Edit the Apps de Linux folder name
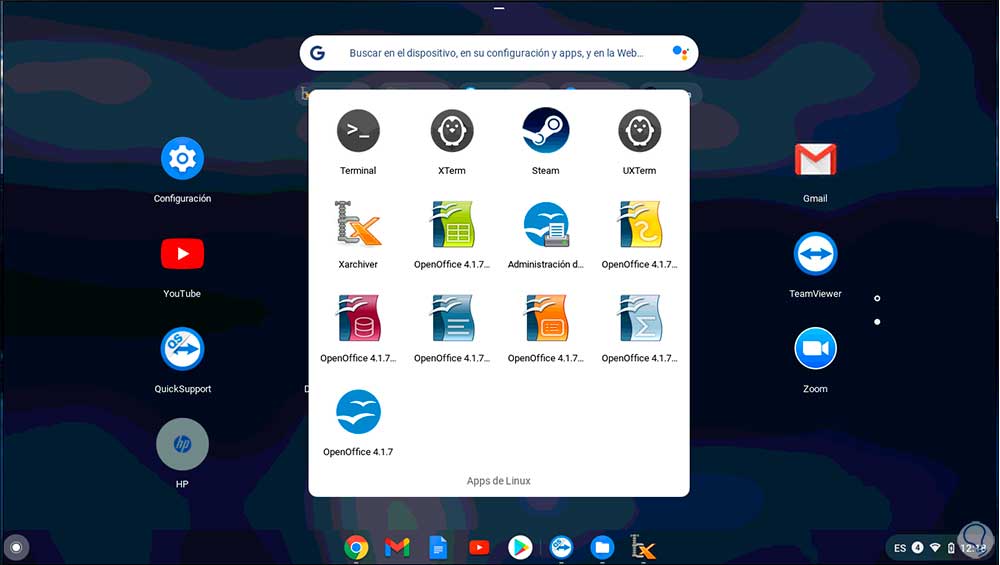 (x=499, y=481)
